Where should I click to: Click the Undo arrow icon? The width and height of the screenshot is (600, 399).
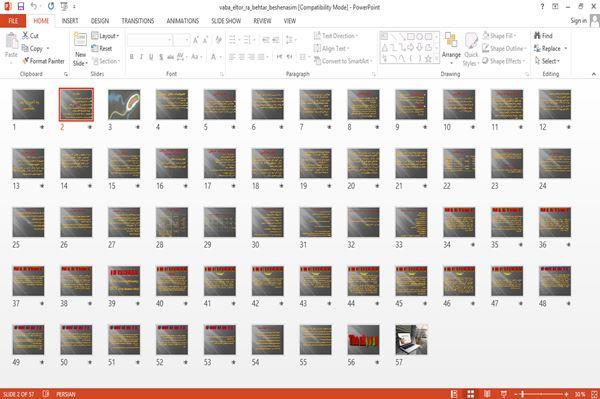(x=34, y=6)
